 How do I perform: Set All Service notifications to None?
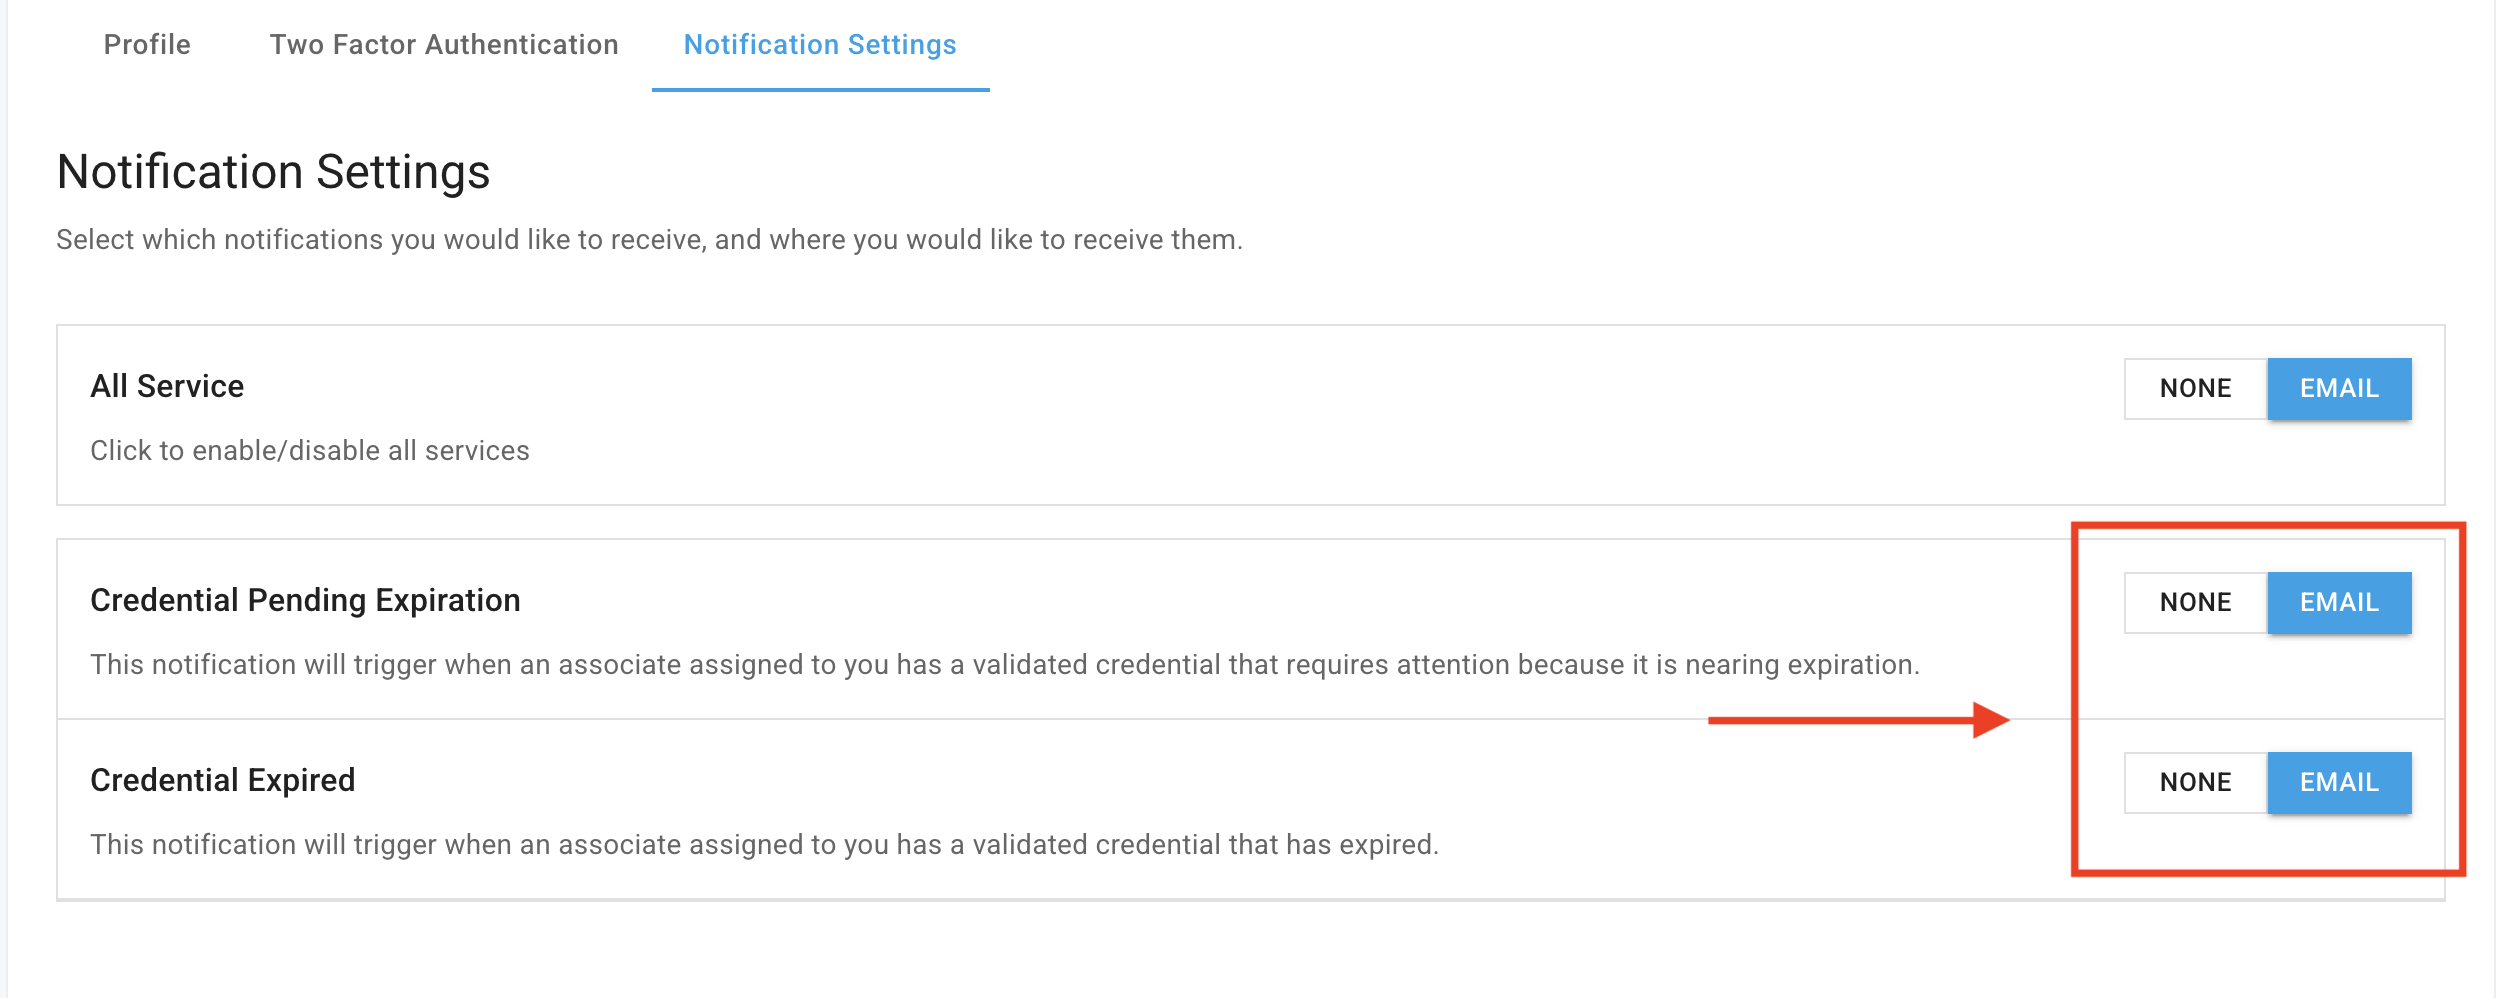pyautogui.click(x=2195, y=388)
